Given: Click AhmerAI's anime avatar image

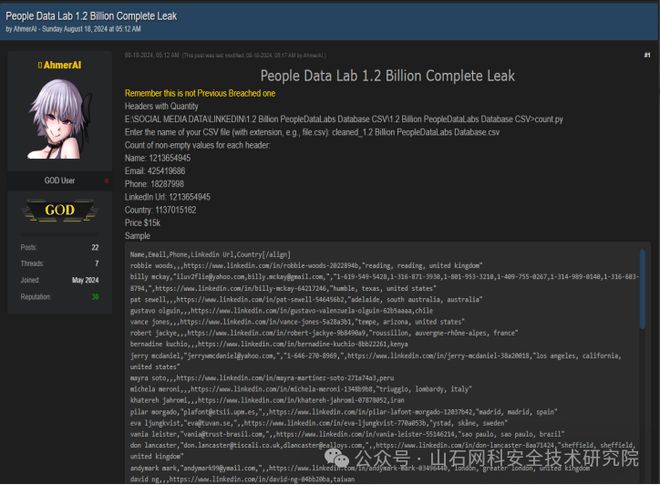Looking at the screenshot, I should click(59, 119).
